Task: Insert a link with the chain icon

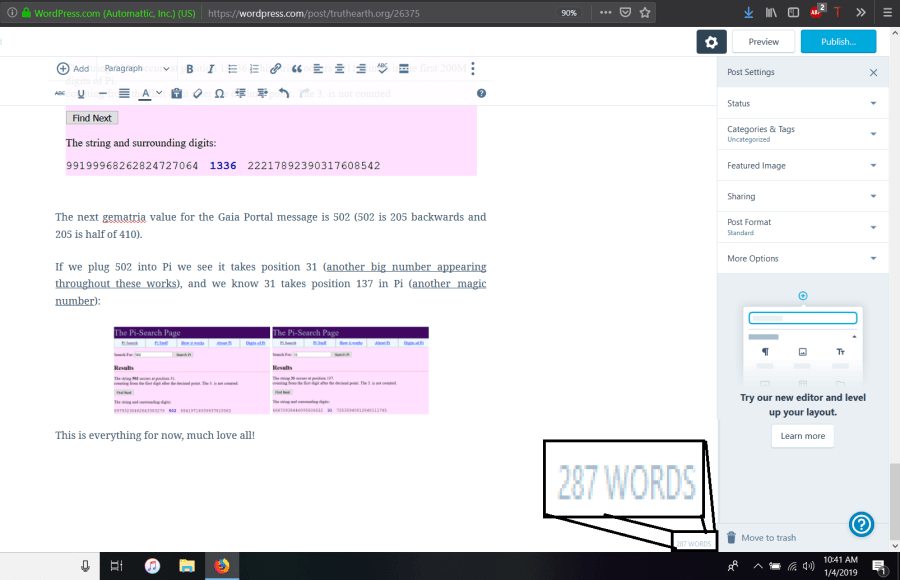Action: [x=276, y=69]
